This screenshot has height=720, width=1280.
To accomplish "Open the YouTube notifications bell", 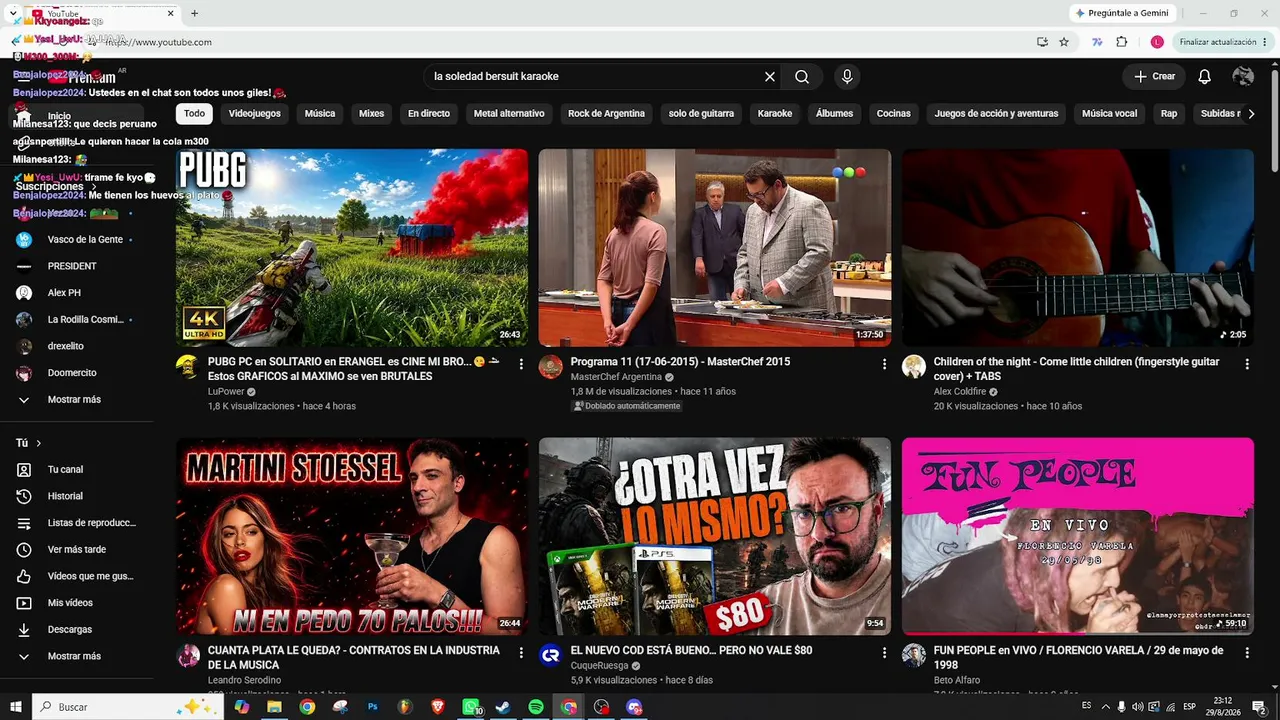I will point(1205,77).
